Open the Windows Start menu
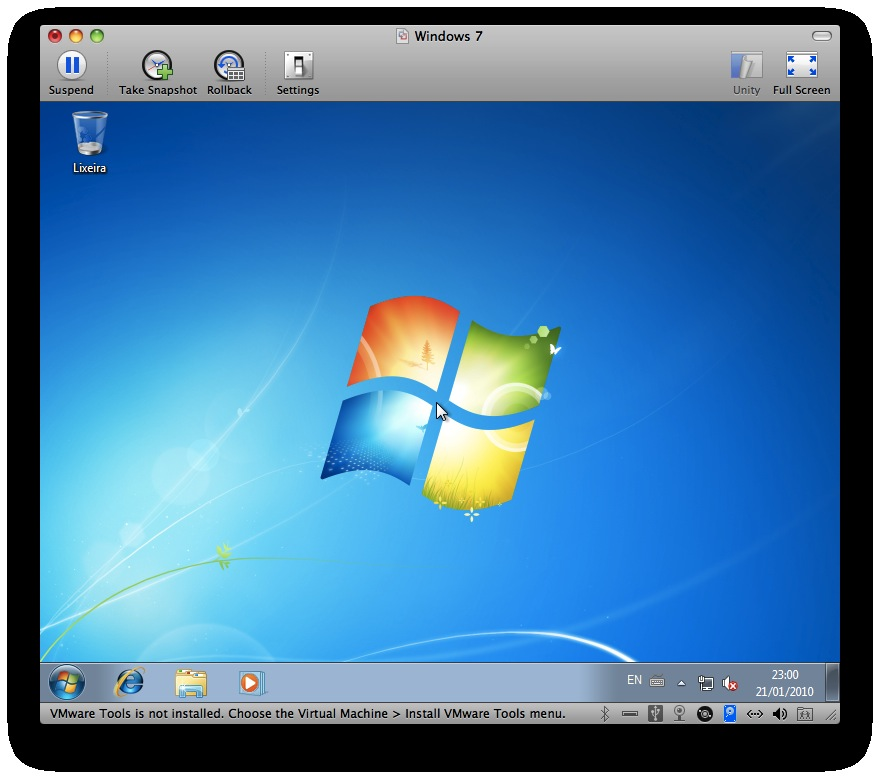 (67, 682)
